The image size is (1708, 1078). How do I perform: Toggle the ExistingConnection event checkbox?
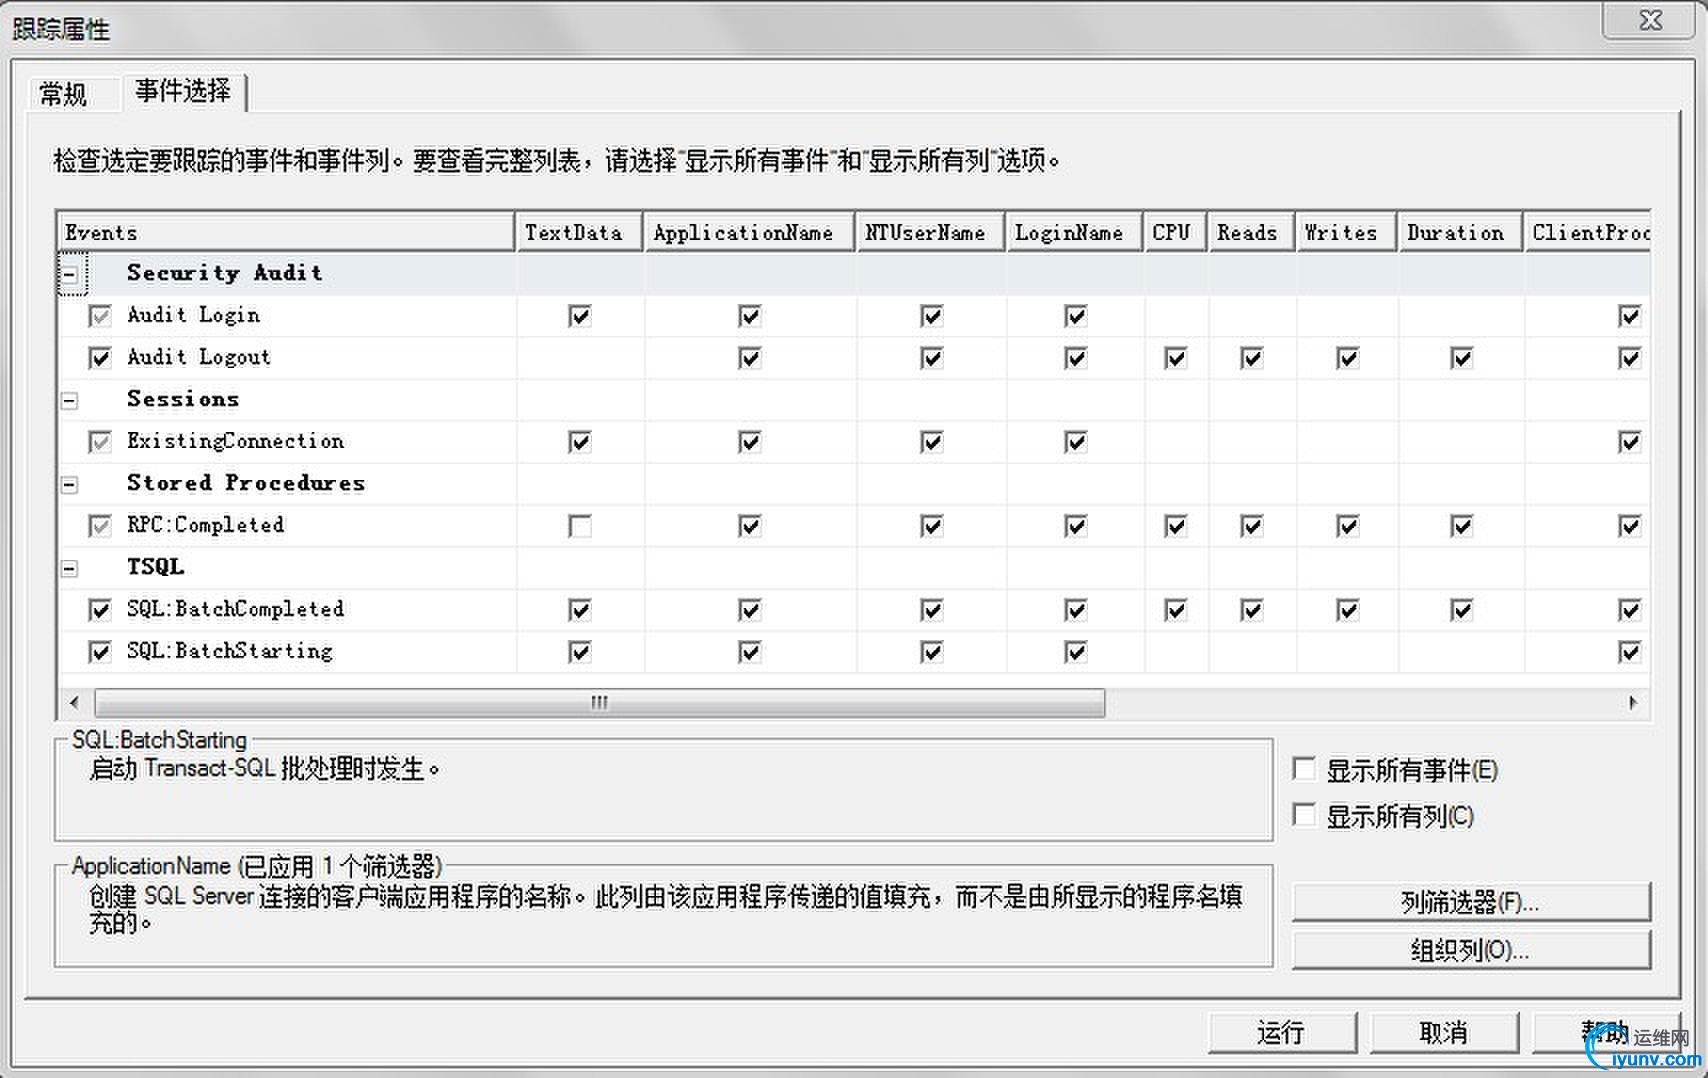point(100,442)
